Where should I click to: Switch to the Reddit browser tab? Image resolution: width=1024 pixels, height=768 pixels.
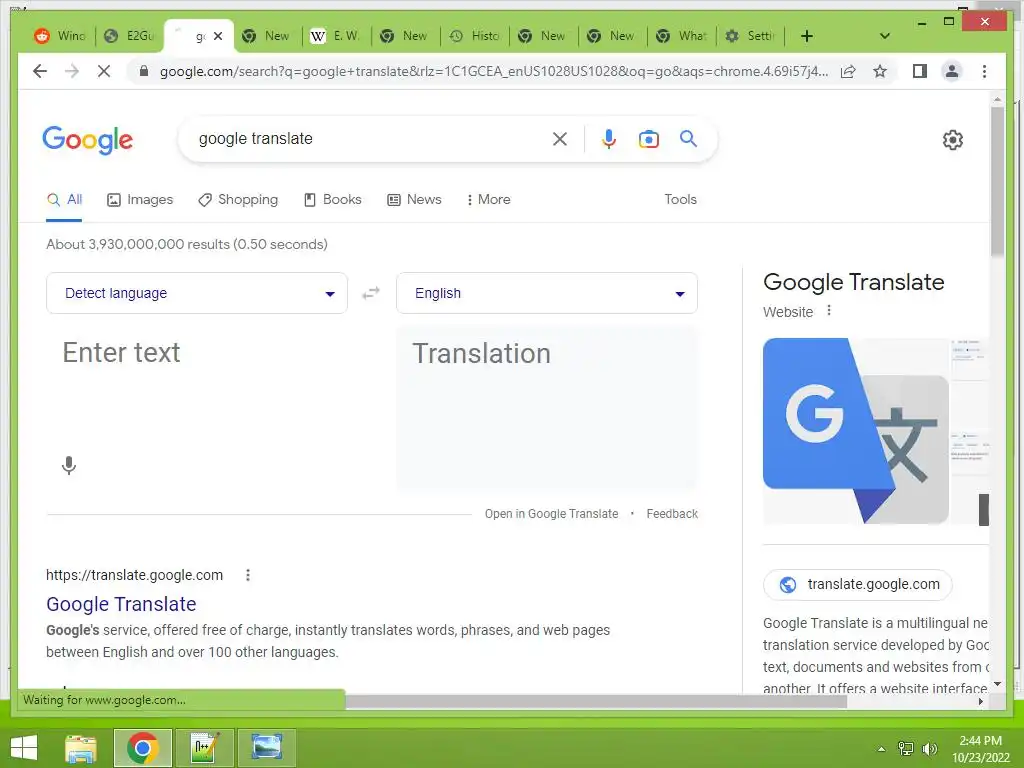tap(60, 36)
